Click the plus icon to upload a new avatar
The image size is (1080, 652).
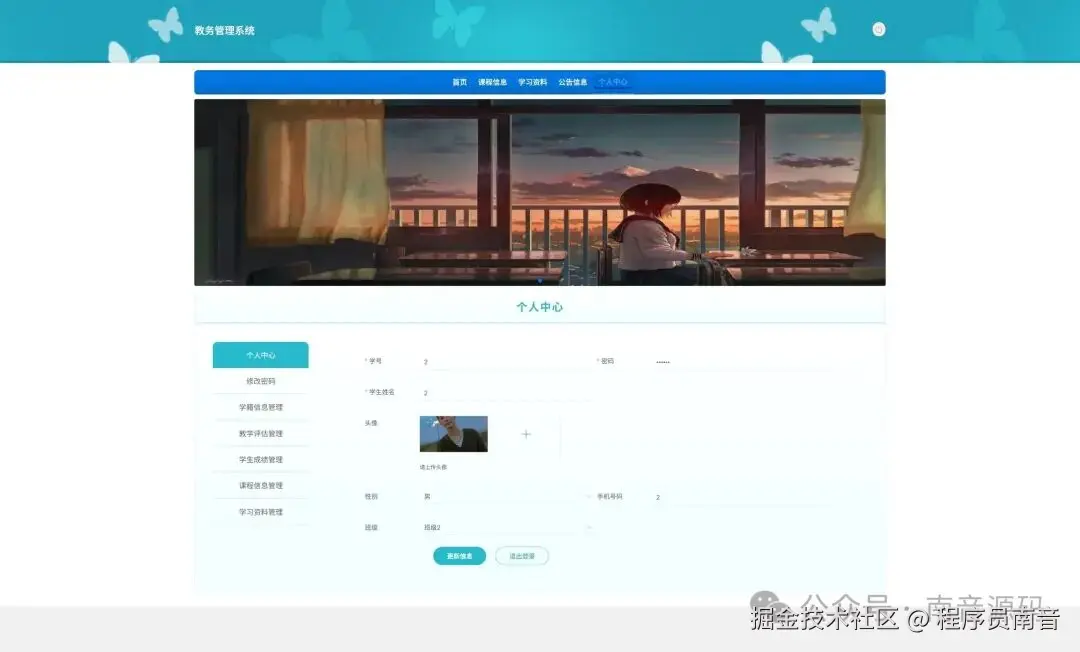coord(526,434)
